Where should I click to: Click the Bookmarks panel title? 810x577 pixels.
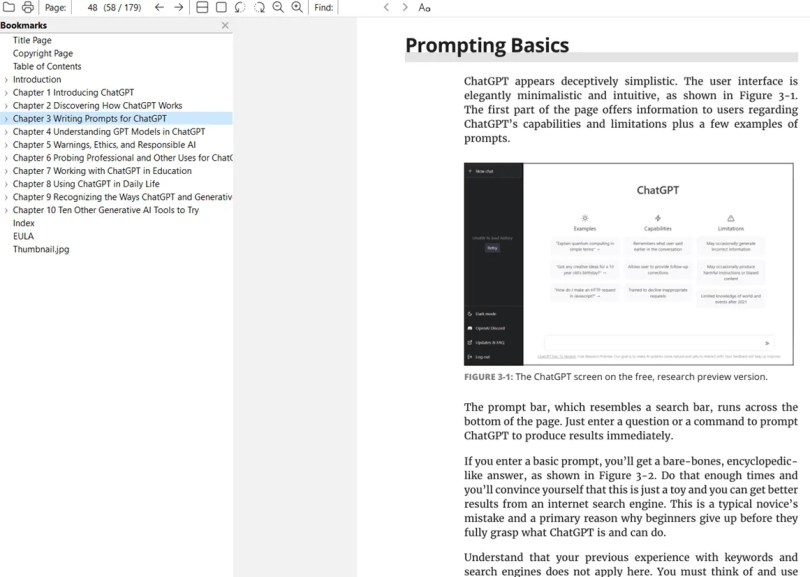pos(24,25)
